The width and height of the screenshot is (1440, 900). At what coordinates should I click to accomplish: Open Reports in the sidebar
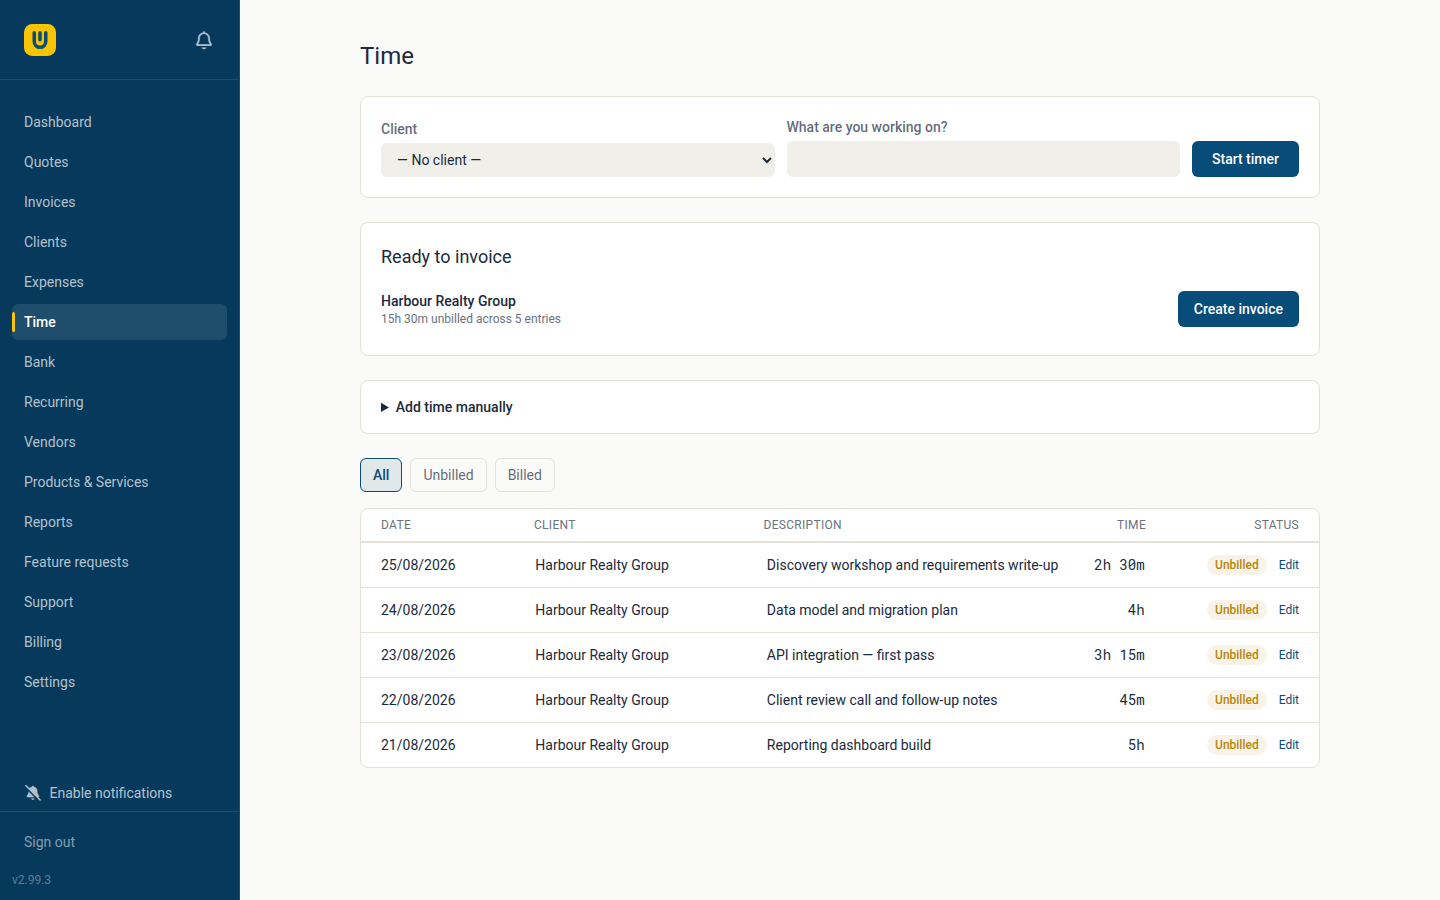click(x=119, y=522)
